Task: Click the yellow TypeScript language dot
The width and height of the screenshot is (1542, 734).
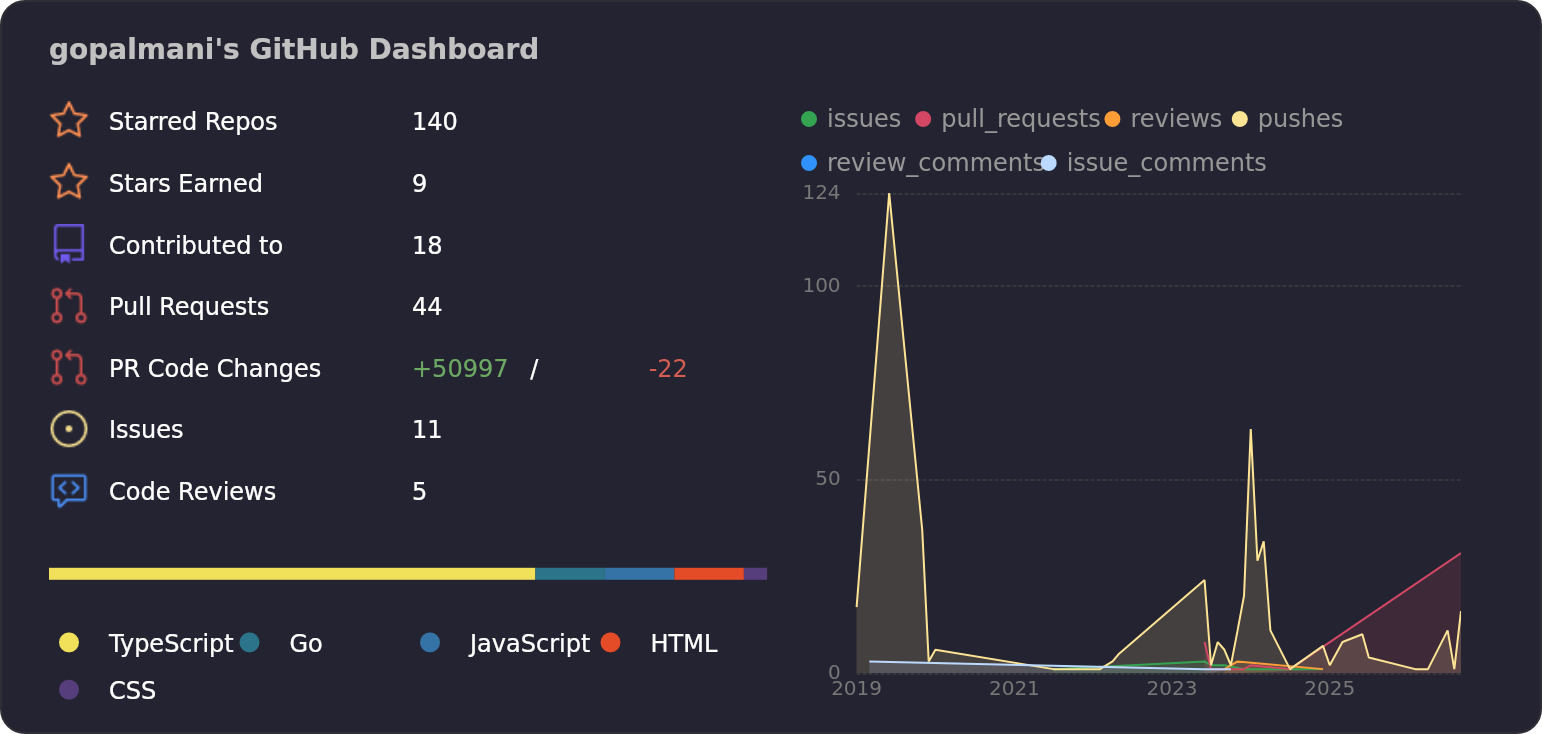Action: pos(69,642)
